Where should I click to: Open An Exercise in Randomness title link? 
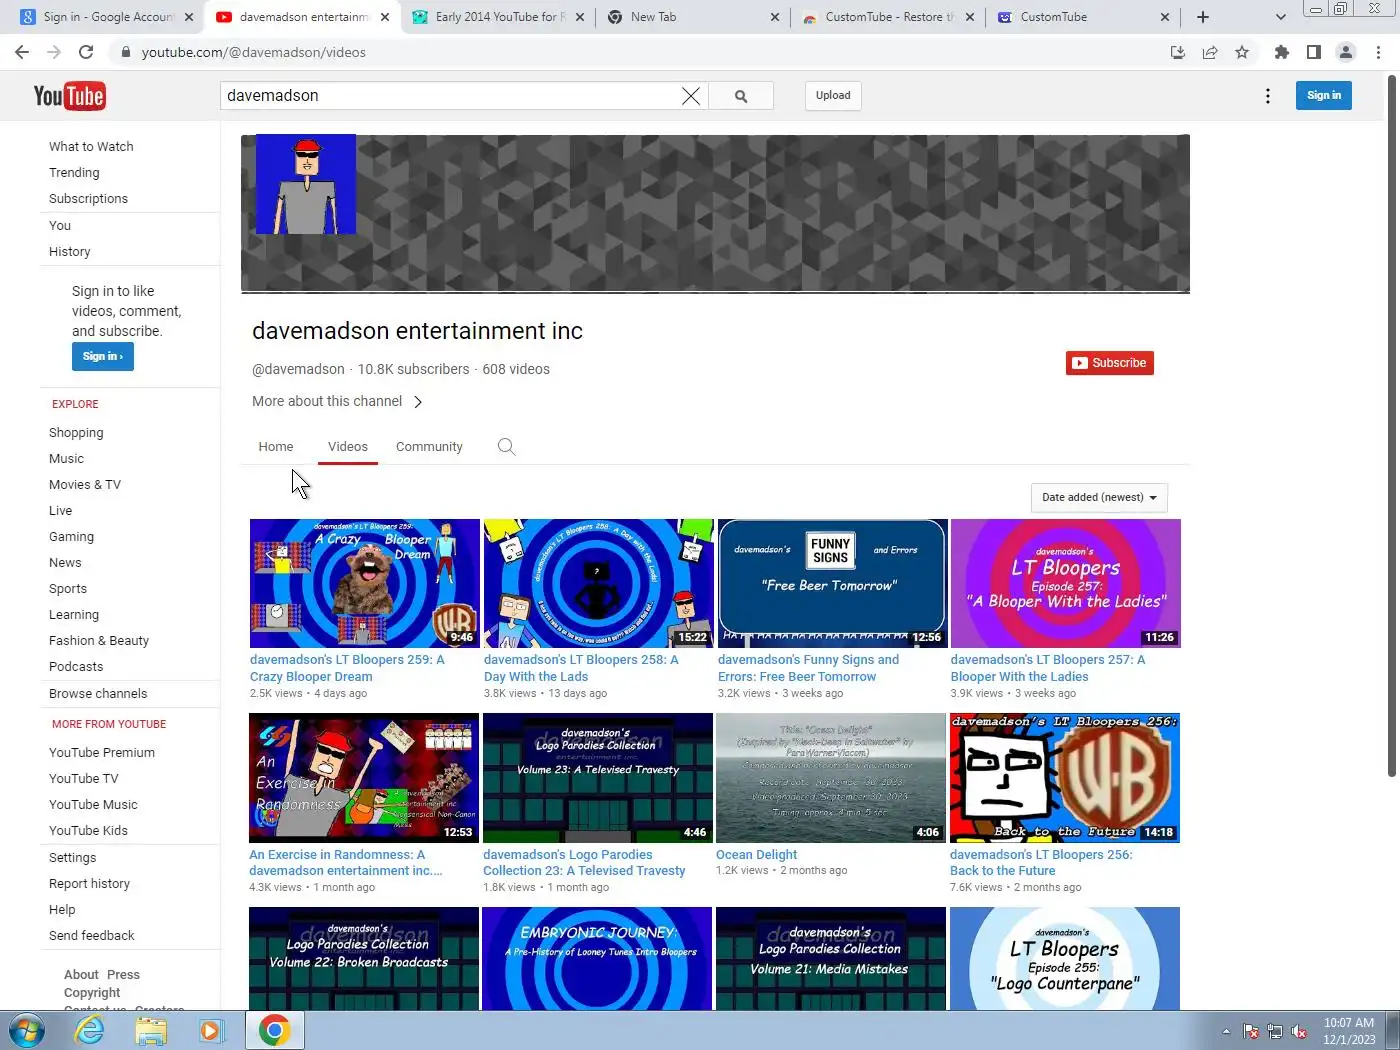point(345,863)
